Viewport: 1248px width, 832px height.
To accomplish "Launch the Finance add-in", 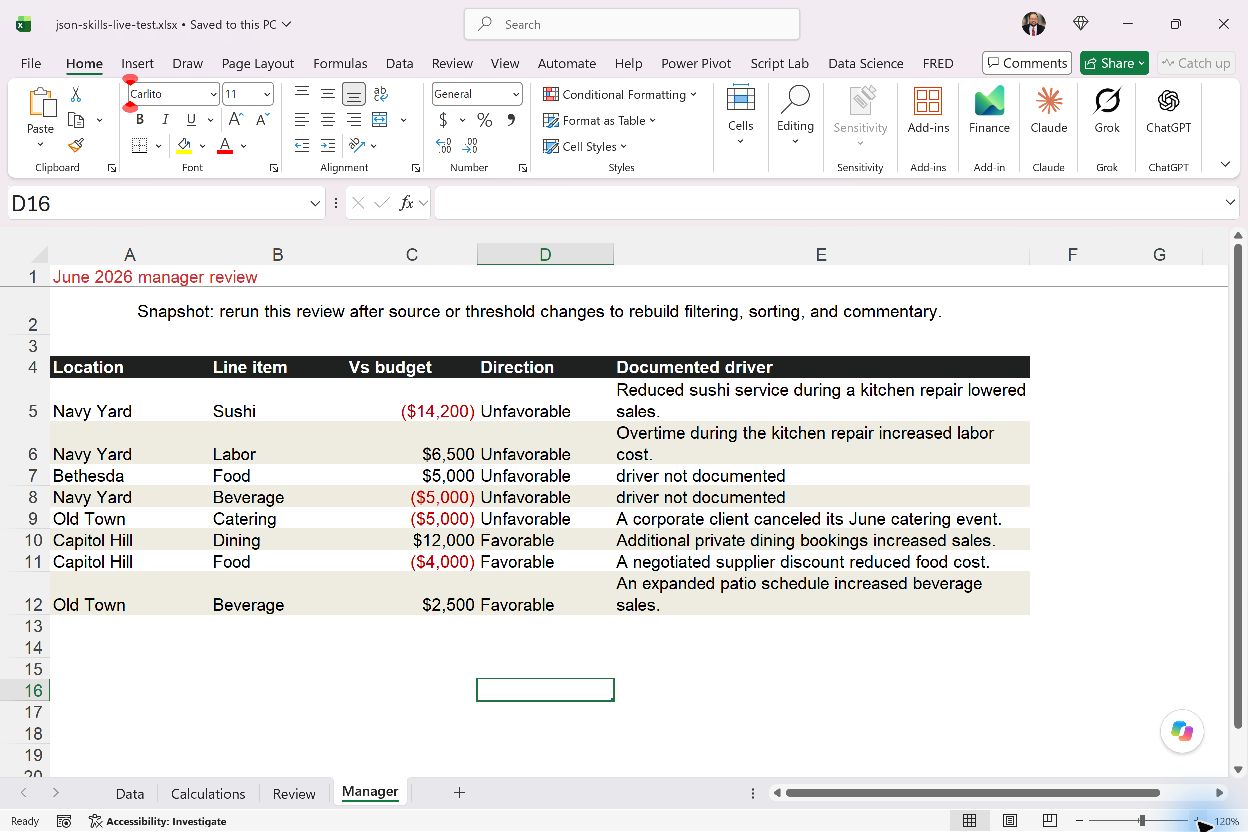I will [x=989, y=110].
